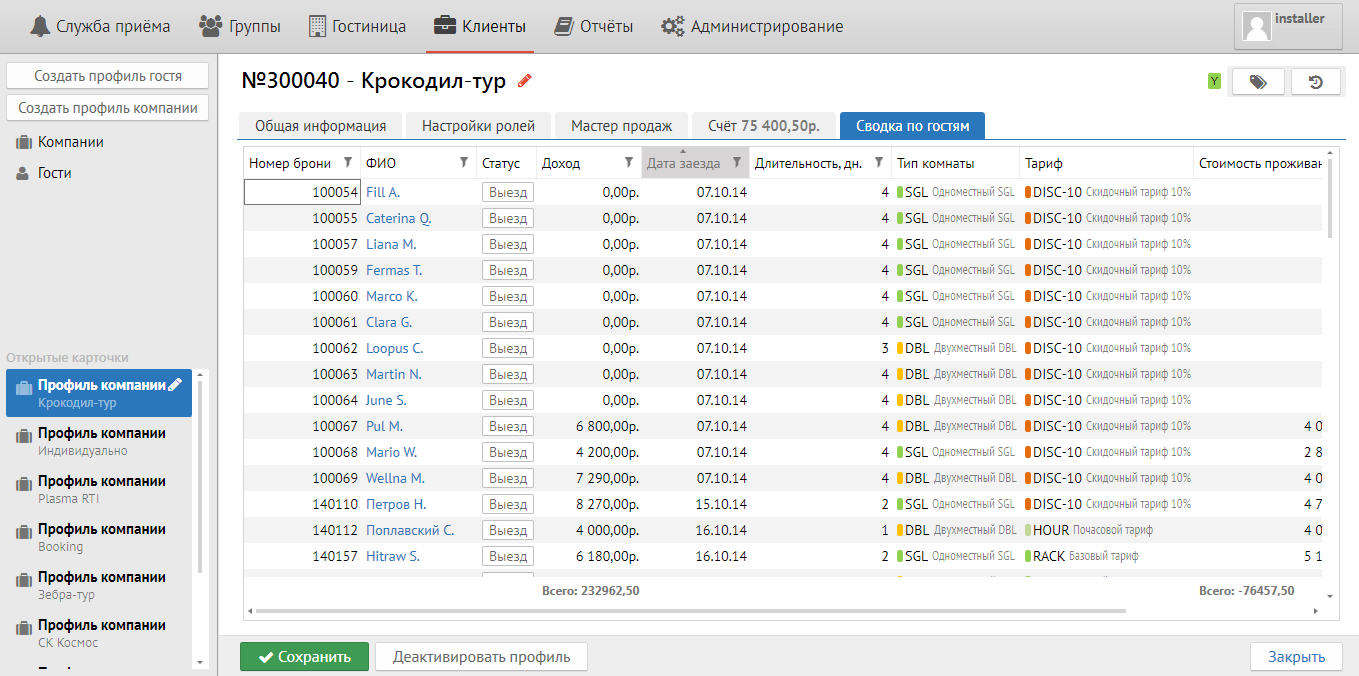
Task: Select Компании in the left sidebar
Action: (70, 142)
